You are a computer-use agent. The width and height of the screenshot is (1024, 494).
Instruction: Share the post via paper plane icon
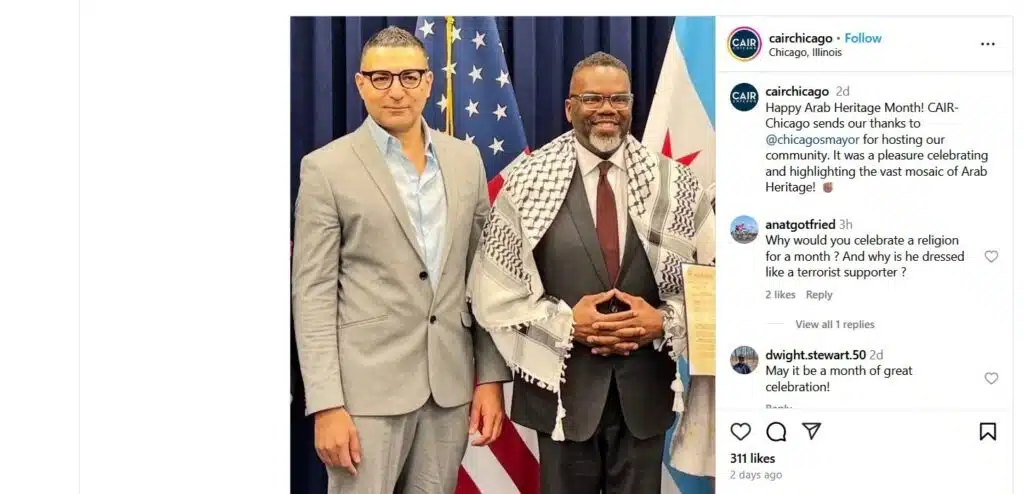point(811,431)
